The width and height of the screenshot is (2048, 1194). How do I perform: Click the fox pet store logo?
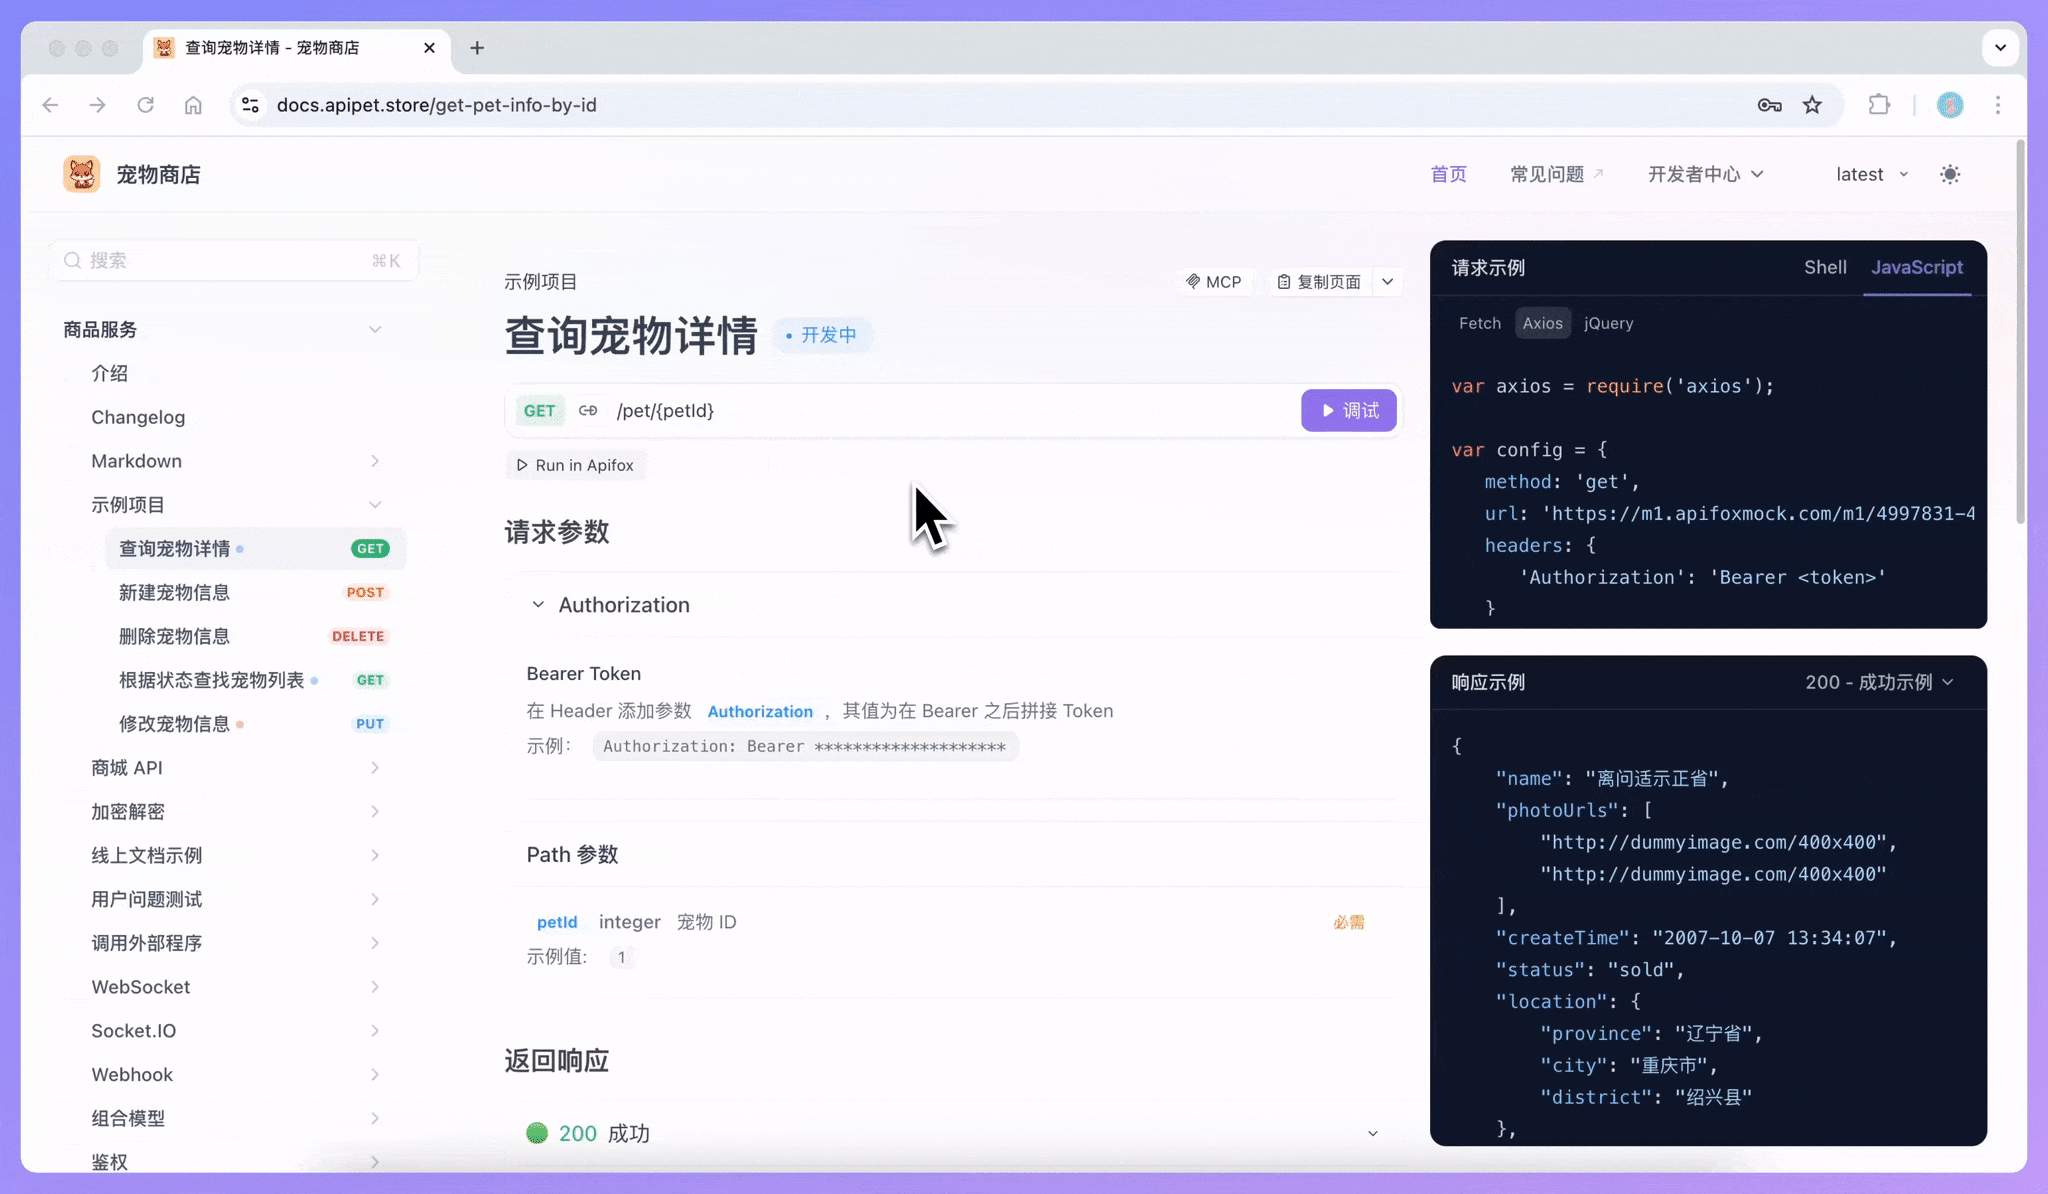click(81, 173)
